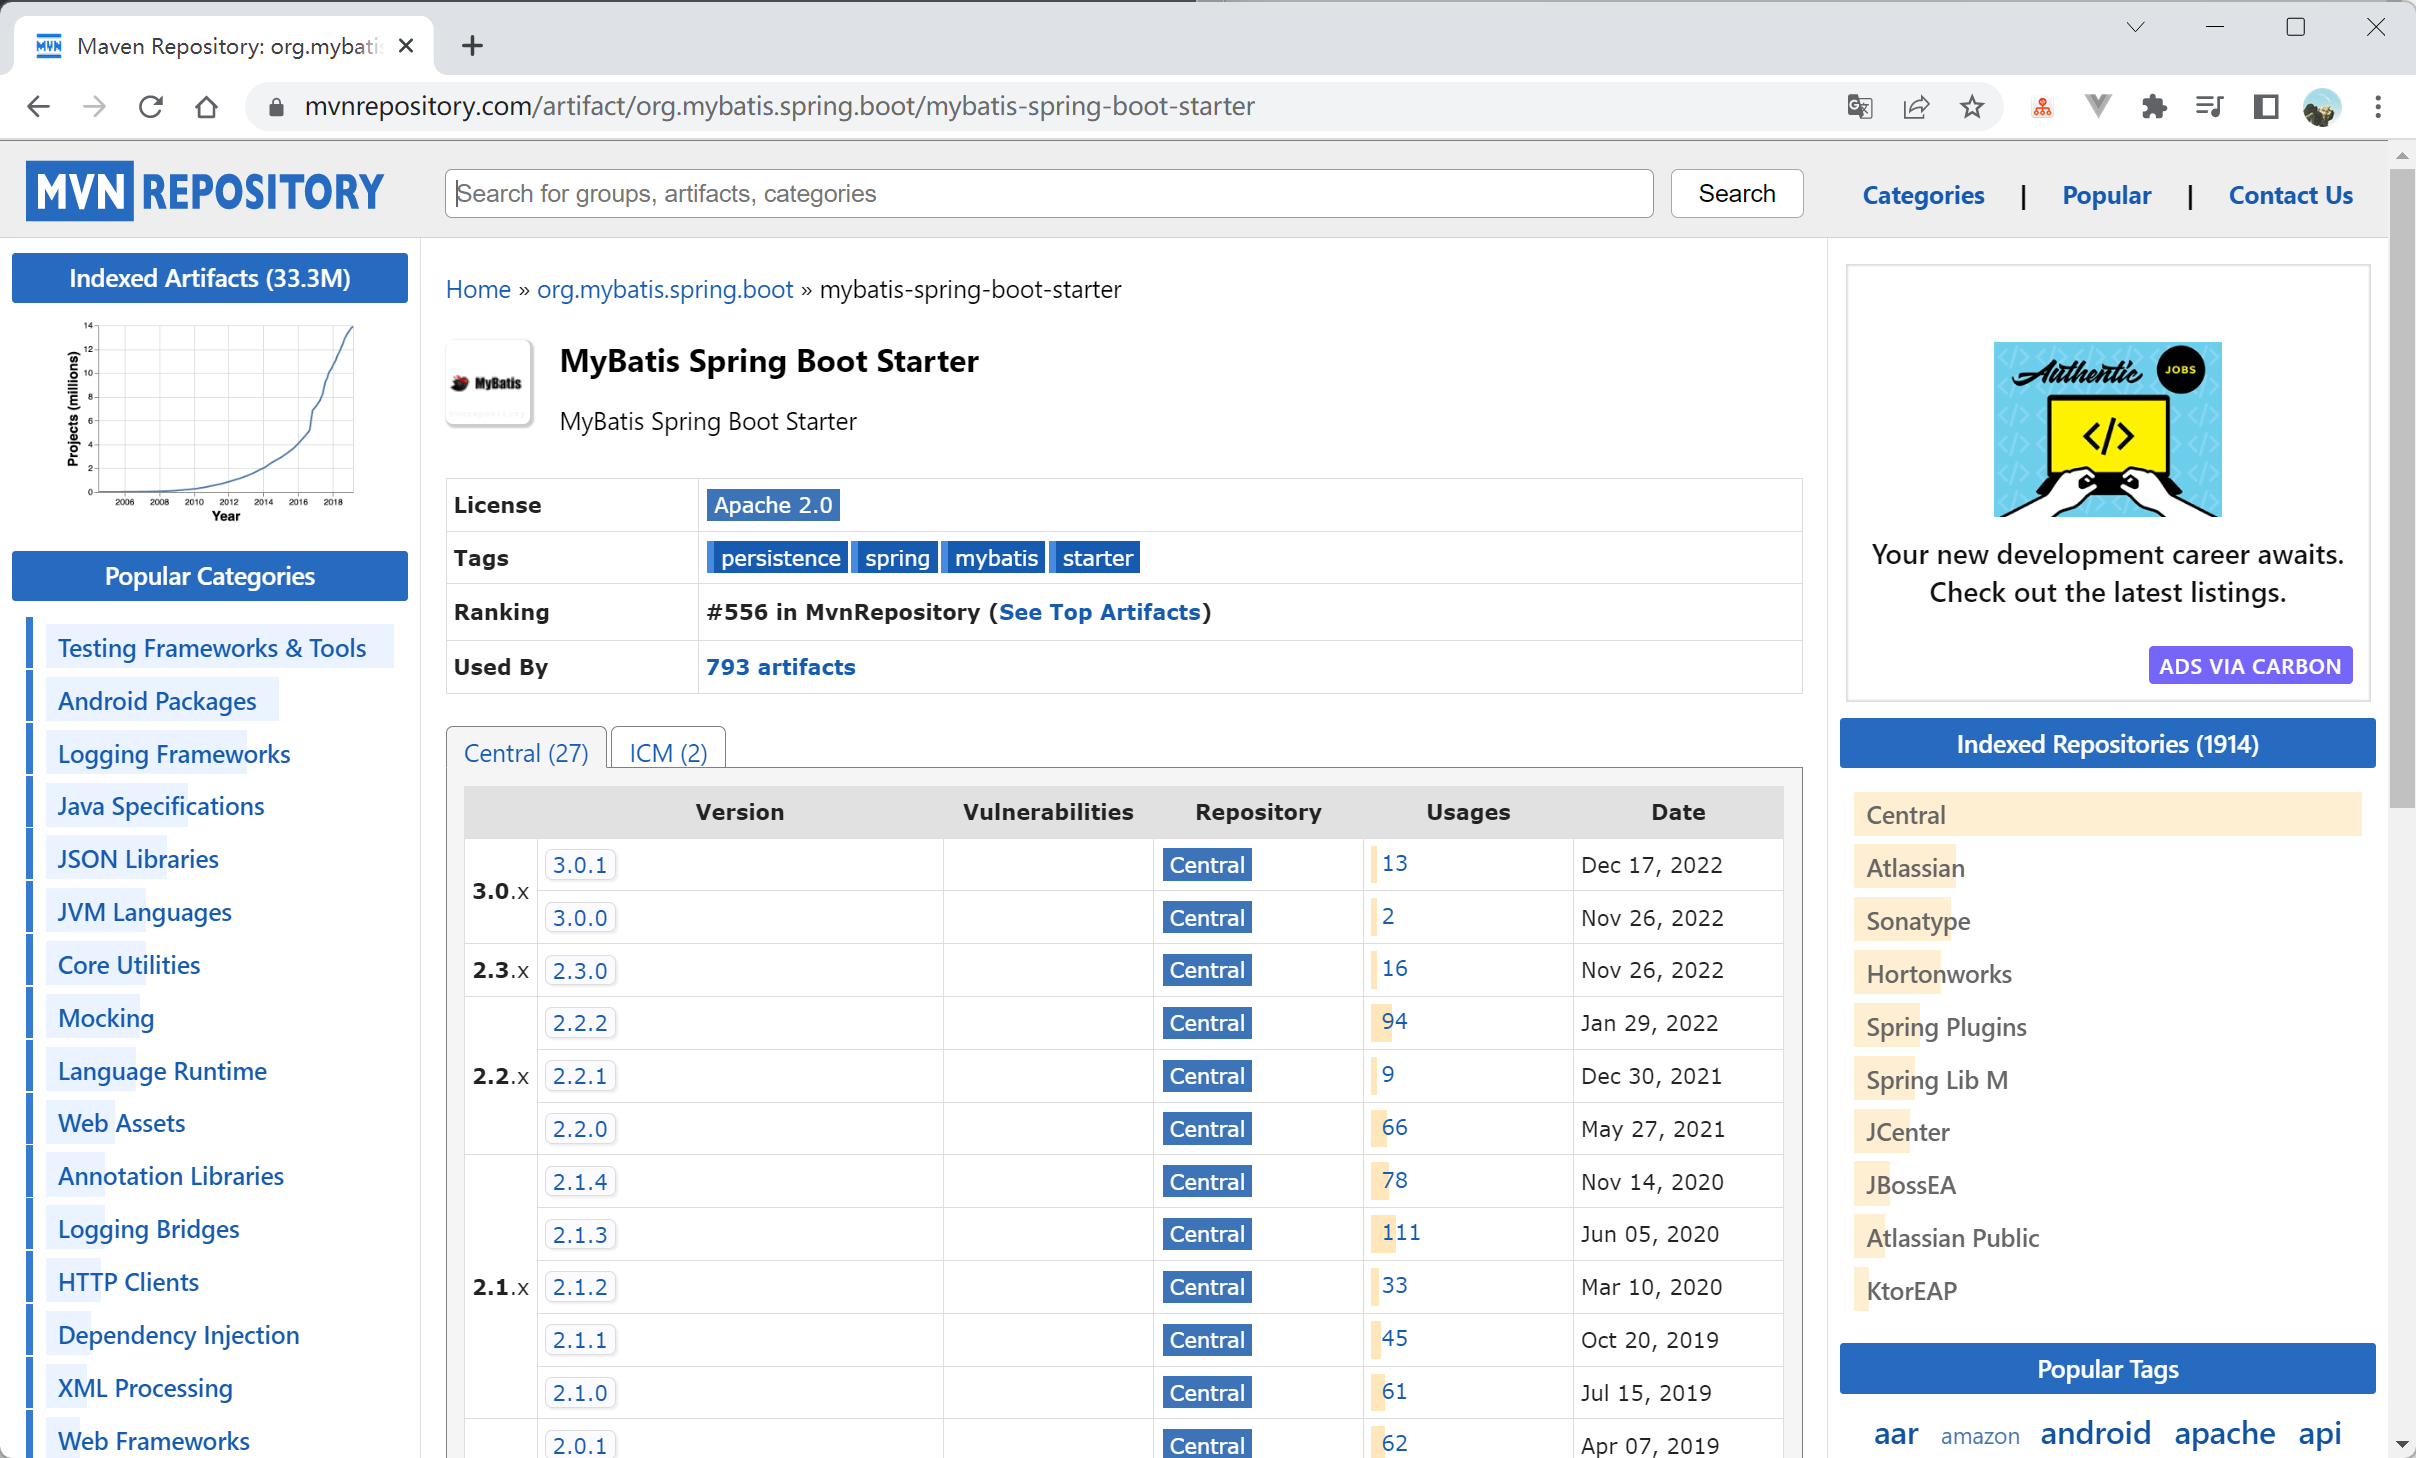Switch to the ICM (2) tab

(668, 752)
